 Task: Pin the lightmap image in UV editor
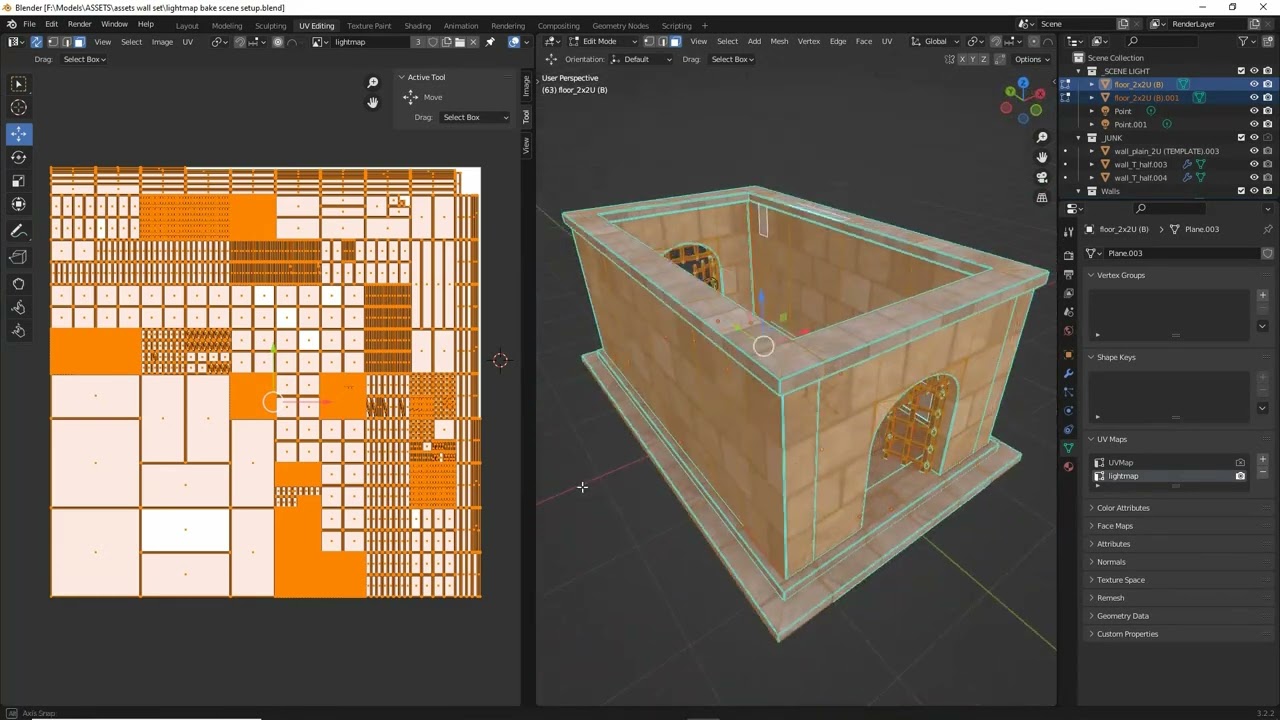pos(490,42)
